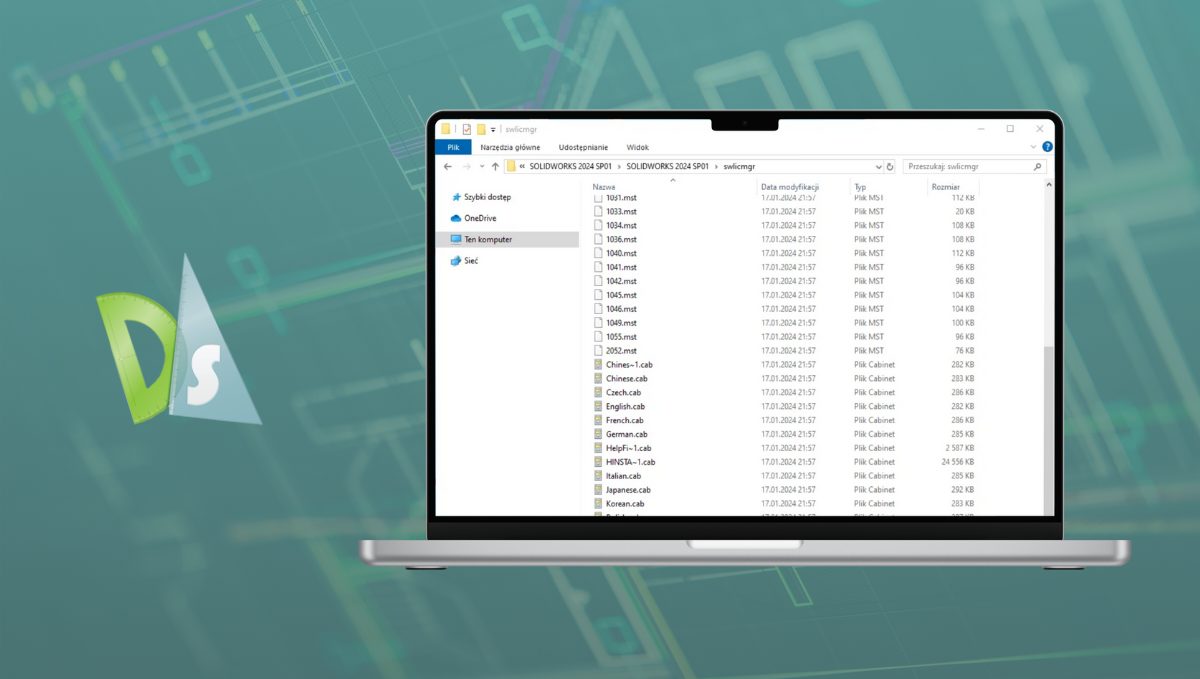Refresh the swlicmgr folder view
Screen dimensions: 1200x679
(x=890, y=167)
